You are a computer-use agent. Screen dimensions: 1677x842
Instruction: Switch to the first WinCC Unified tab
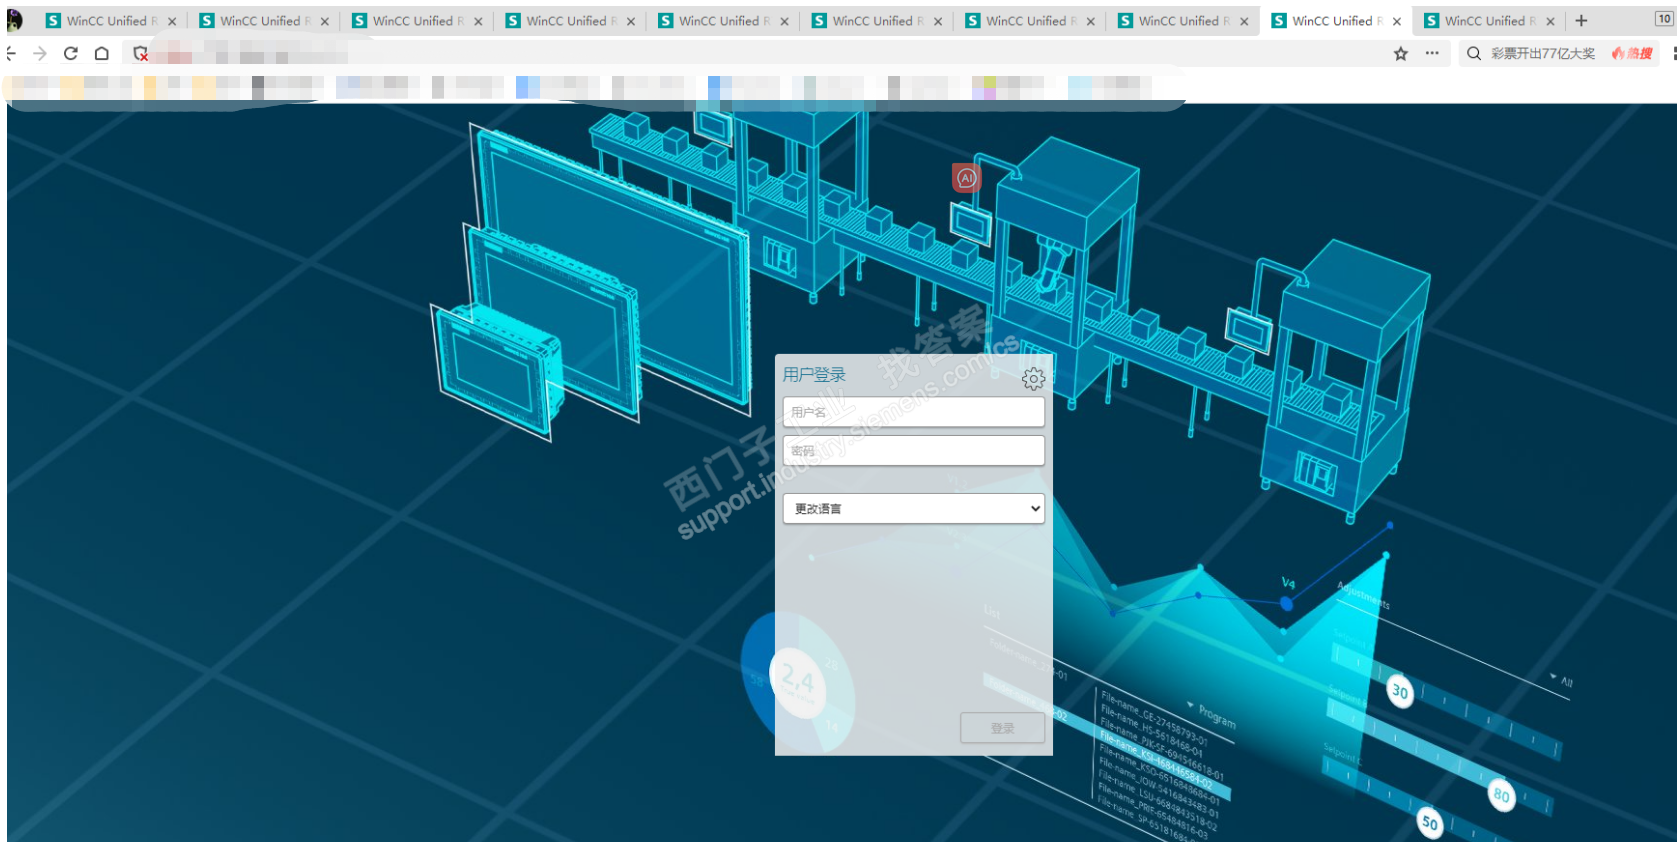tap(110, 20)
